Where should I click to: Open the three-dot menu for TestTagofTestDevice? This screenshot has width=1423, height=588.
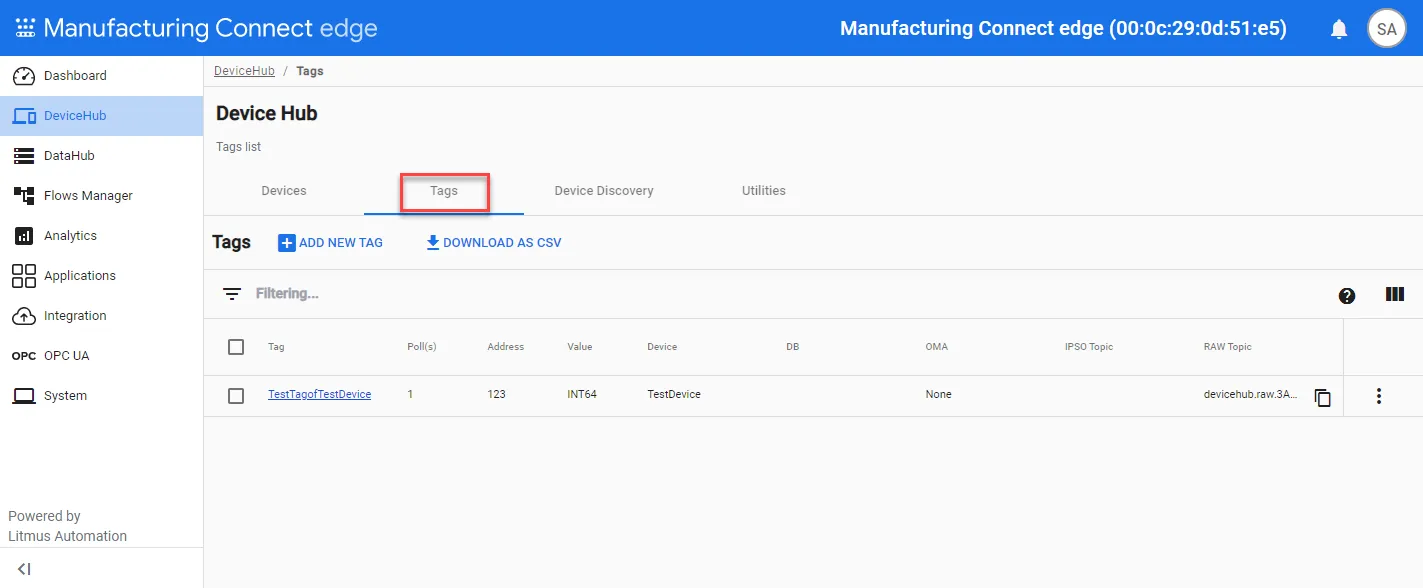(1379, 396)
